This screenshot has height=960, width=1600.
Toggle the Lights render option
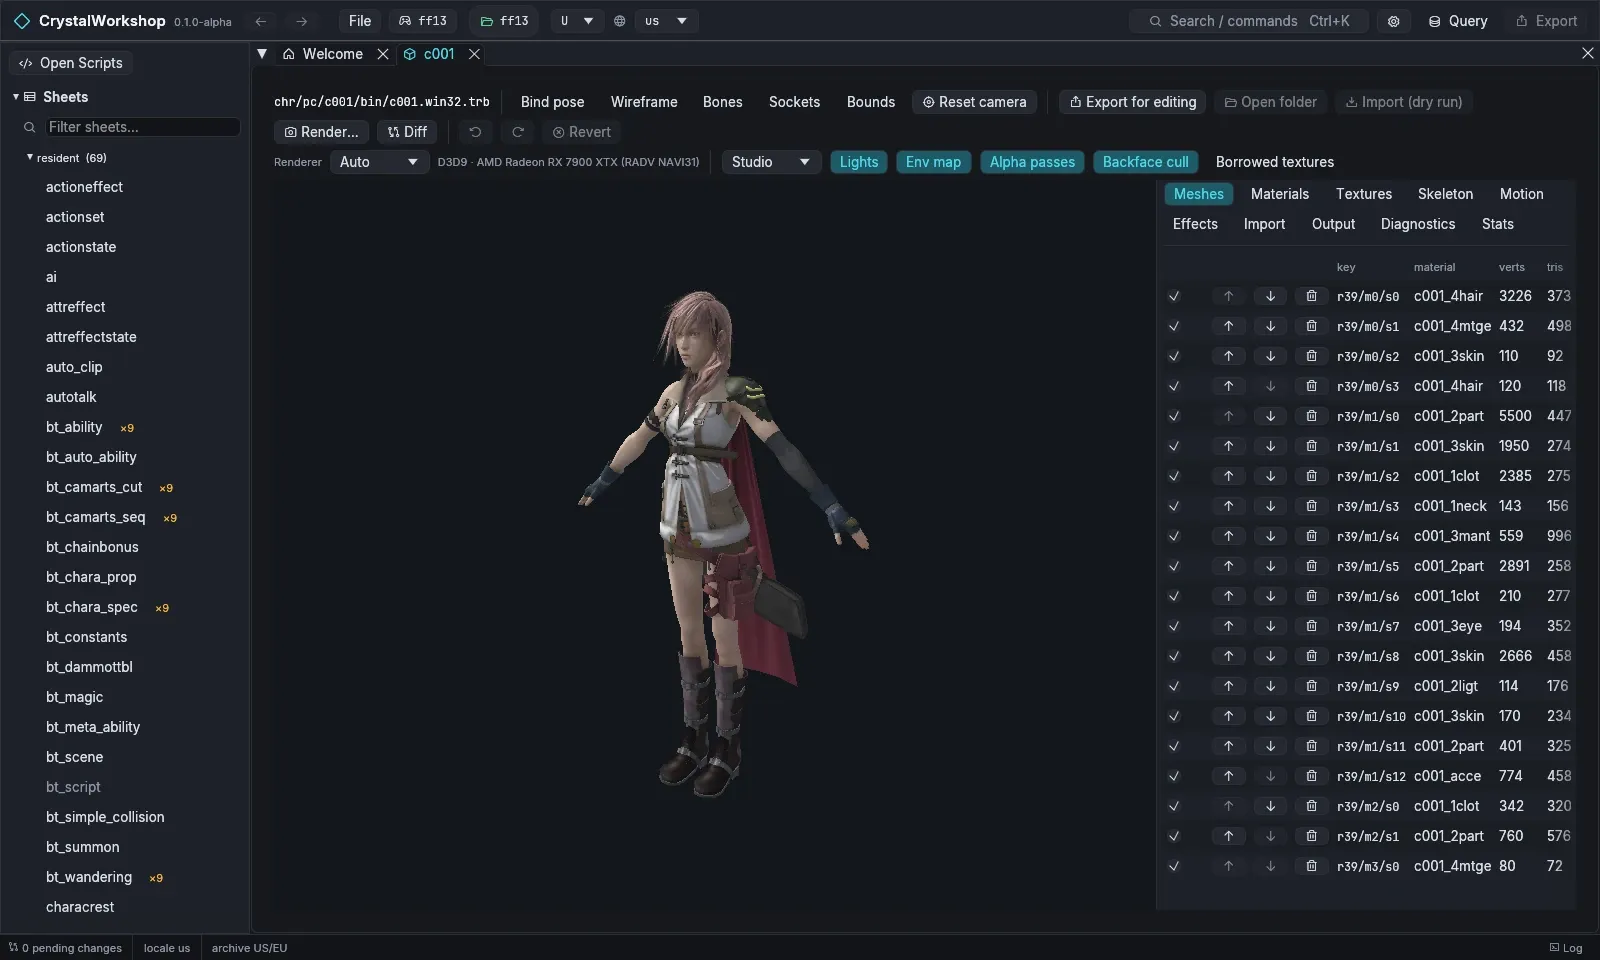click(859, 162)
